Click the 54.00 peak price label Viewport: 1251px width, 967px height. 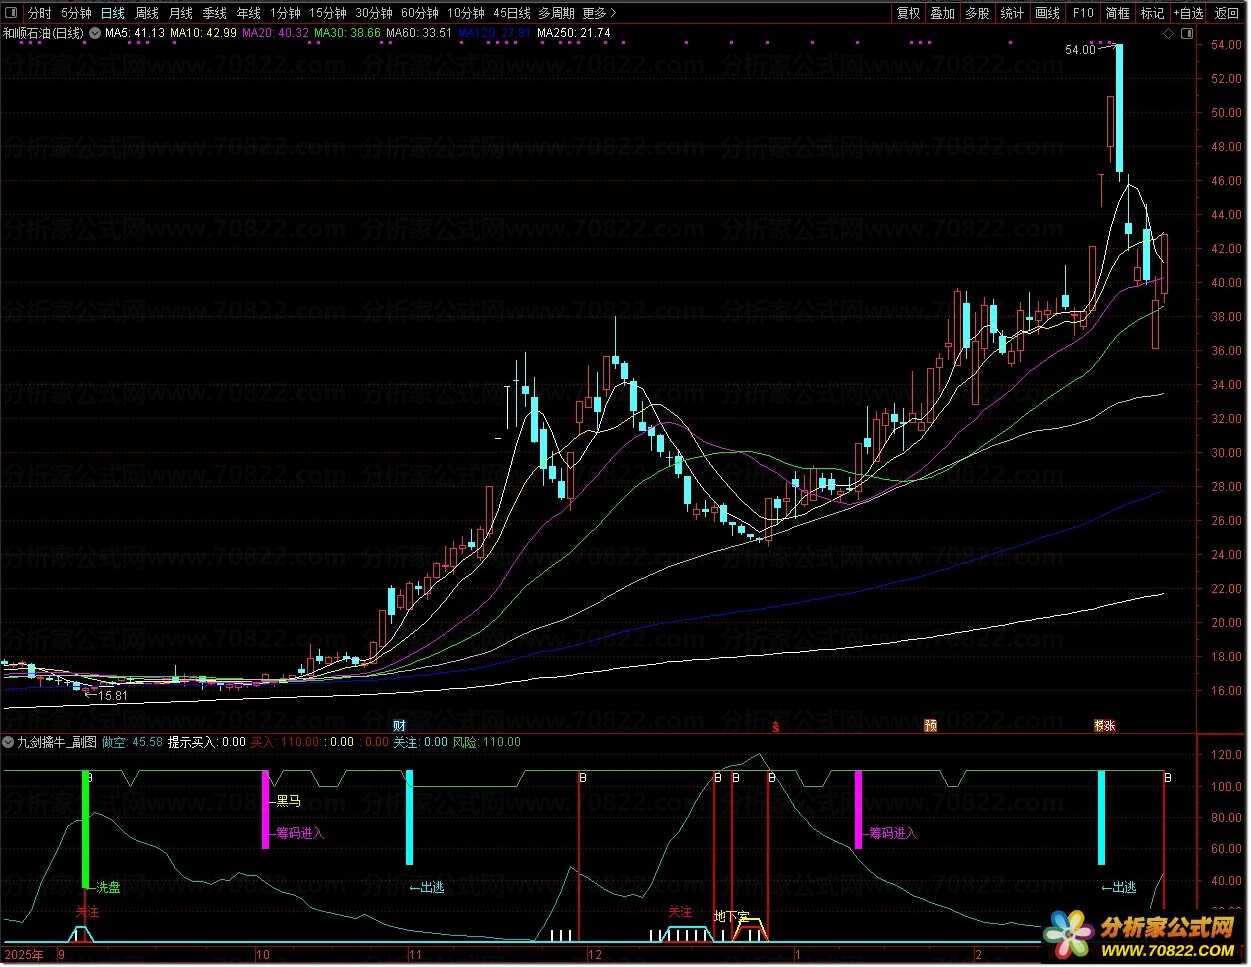tap(1079, 50)
